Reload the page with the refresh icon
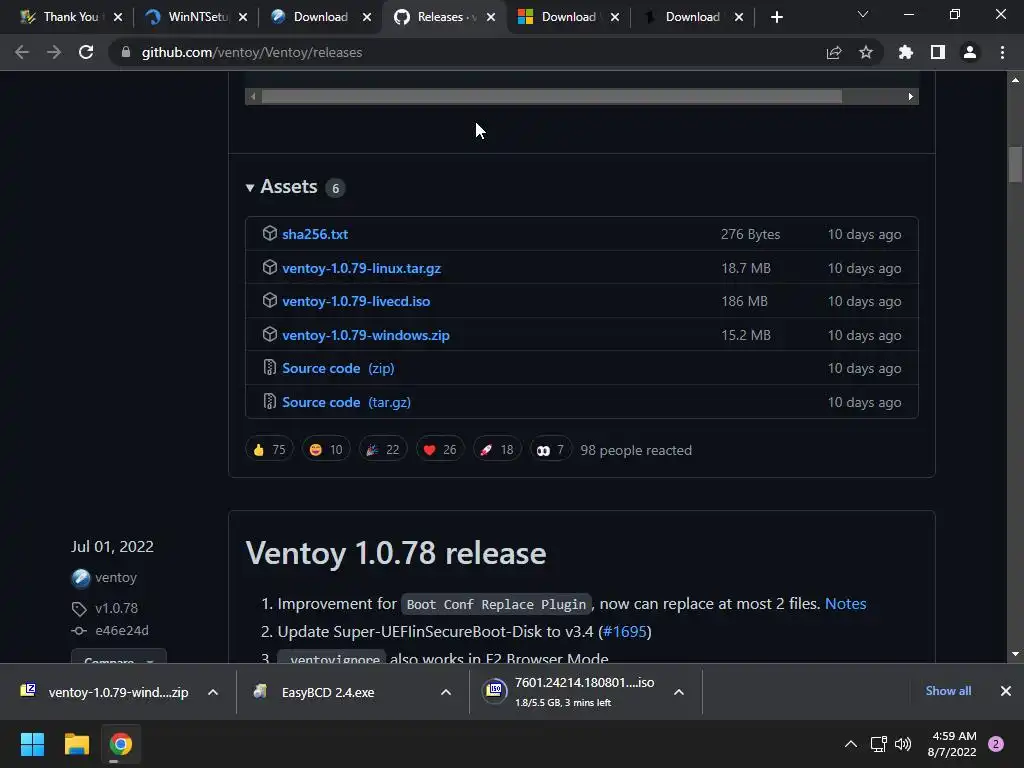Image resolution: width=1024 pixels, height=768 pixels. point(86,52)
